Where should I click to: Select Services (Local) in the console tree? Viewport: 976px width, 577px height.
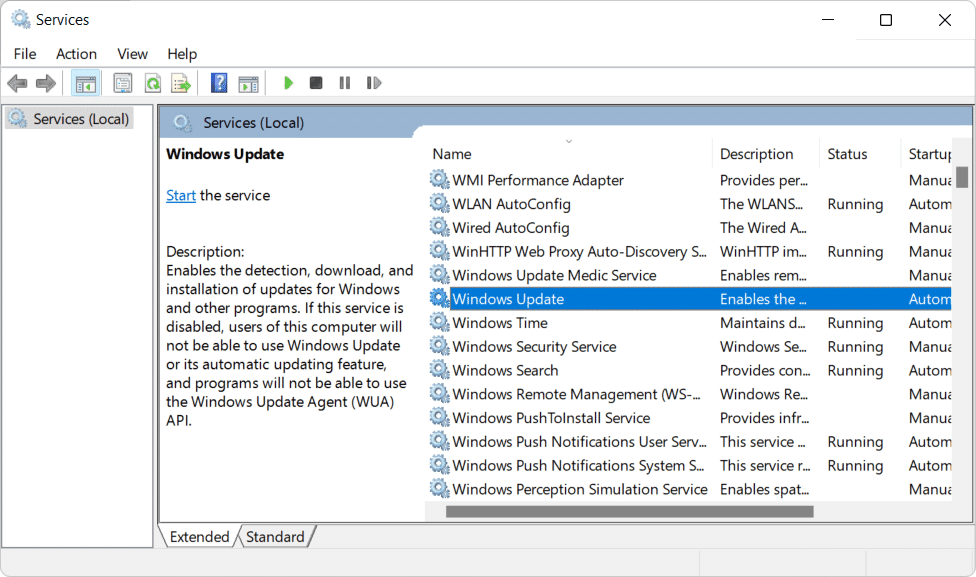pyautogui.click(x=80, y=119)
